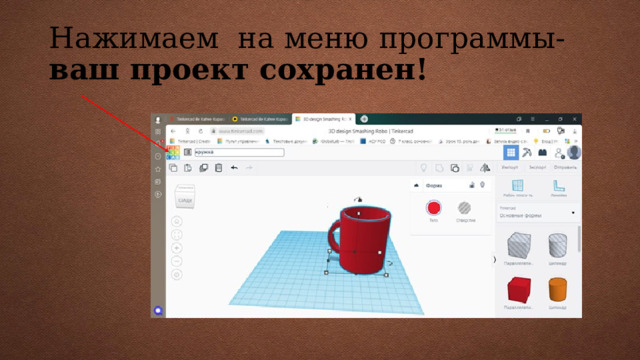Click the Paste tool icon

click(x=188, y=168)
